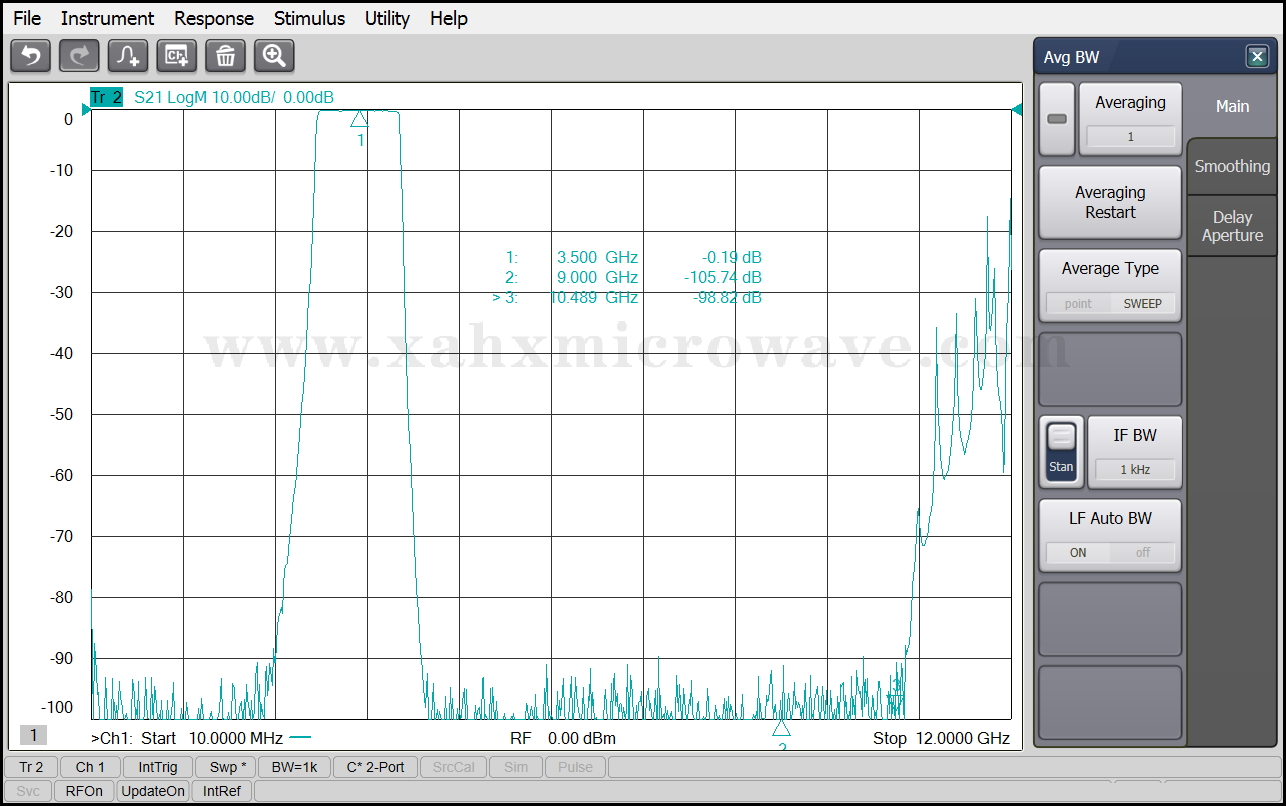This screenshot has height=806, width=1286.
Task: Click the Redo toolbar icon
Action: pos(79,56)
